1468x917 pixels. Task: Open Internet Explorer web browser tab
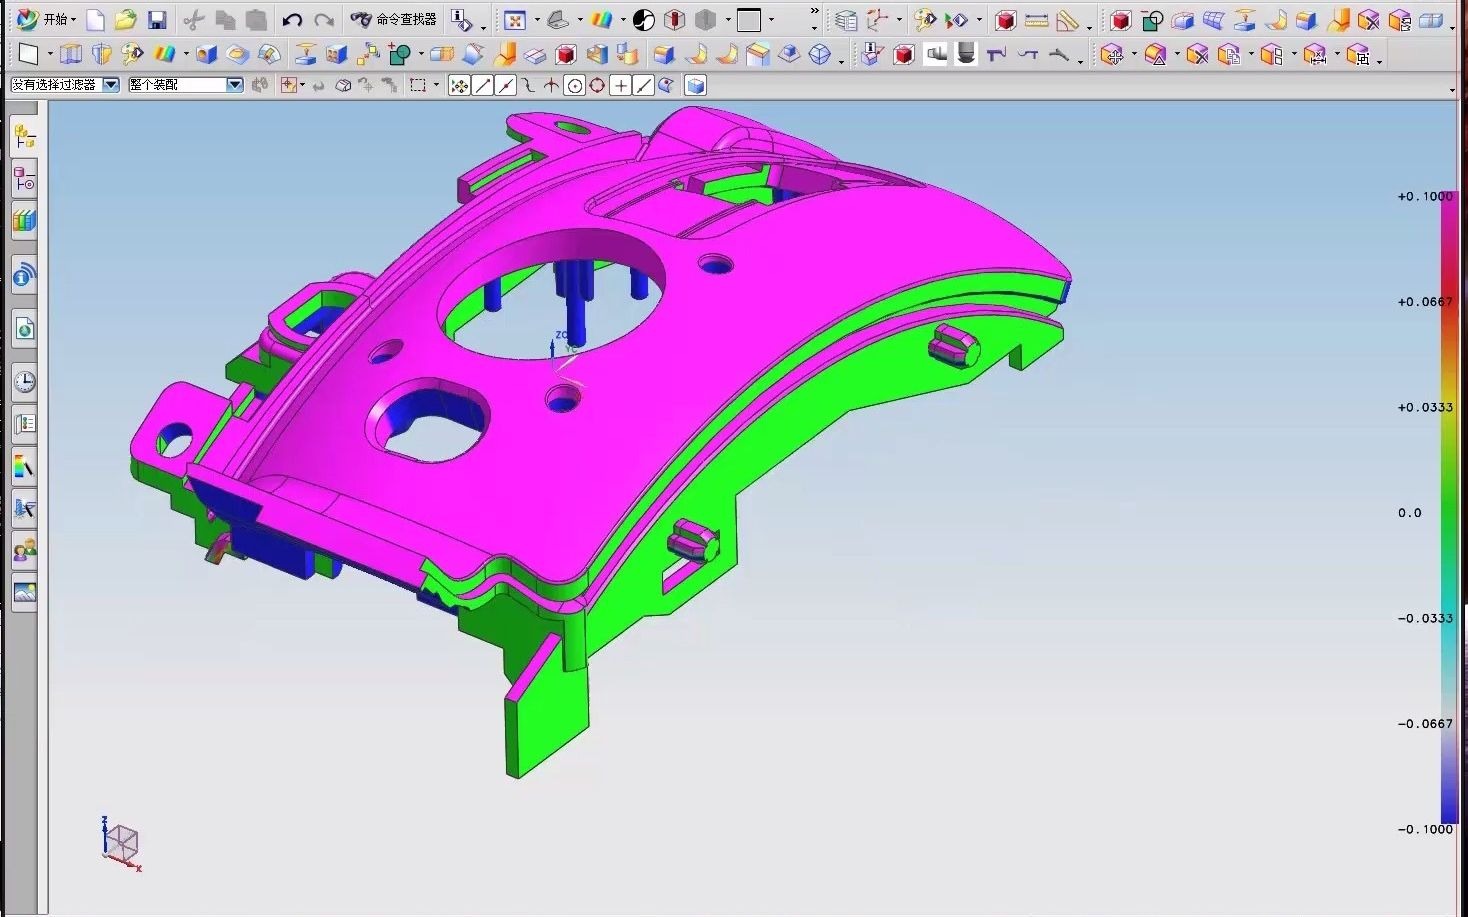click(25, 329)
